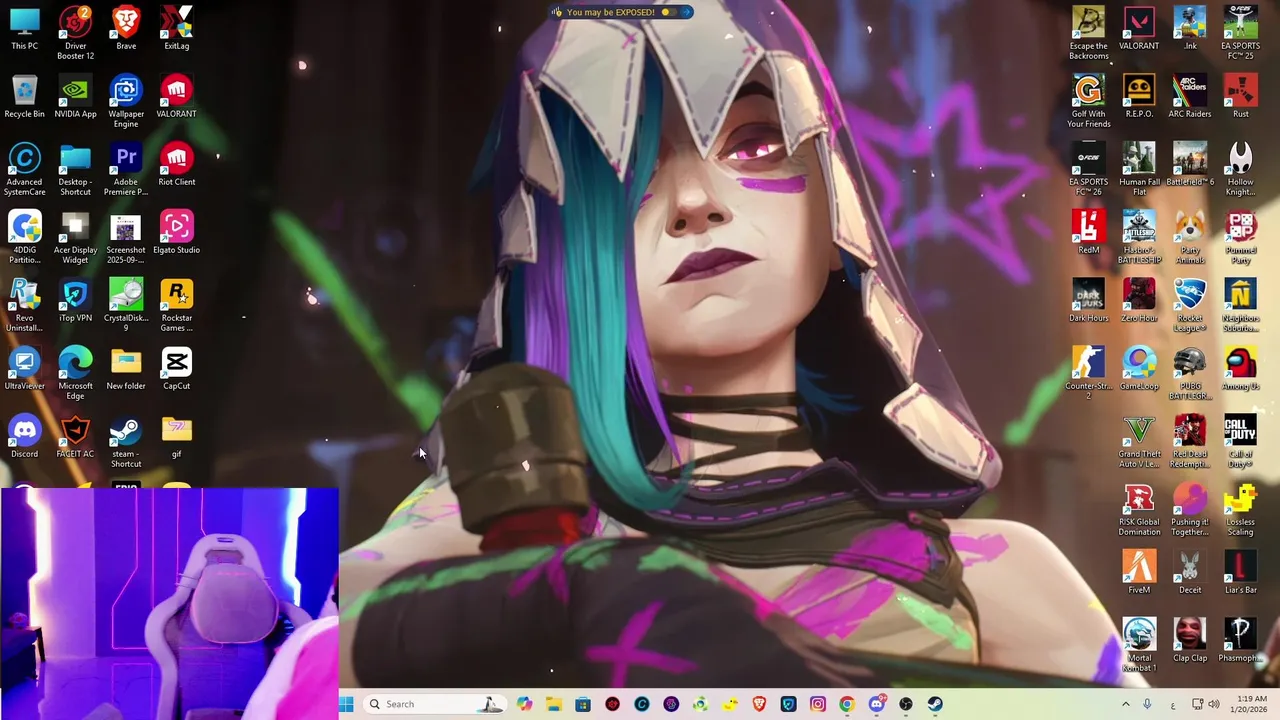Launch R.E.P.O. game shortcut
The width and height of the screenshot is (1280, 720).
1139,96
